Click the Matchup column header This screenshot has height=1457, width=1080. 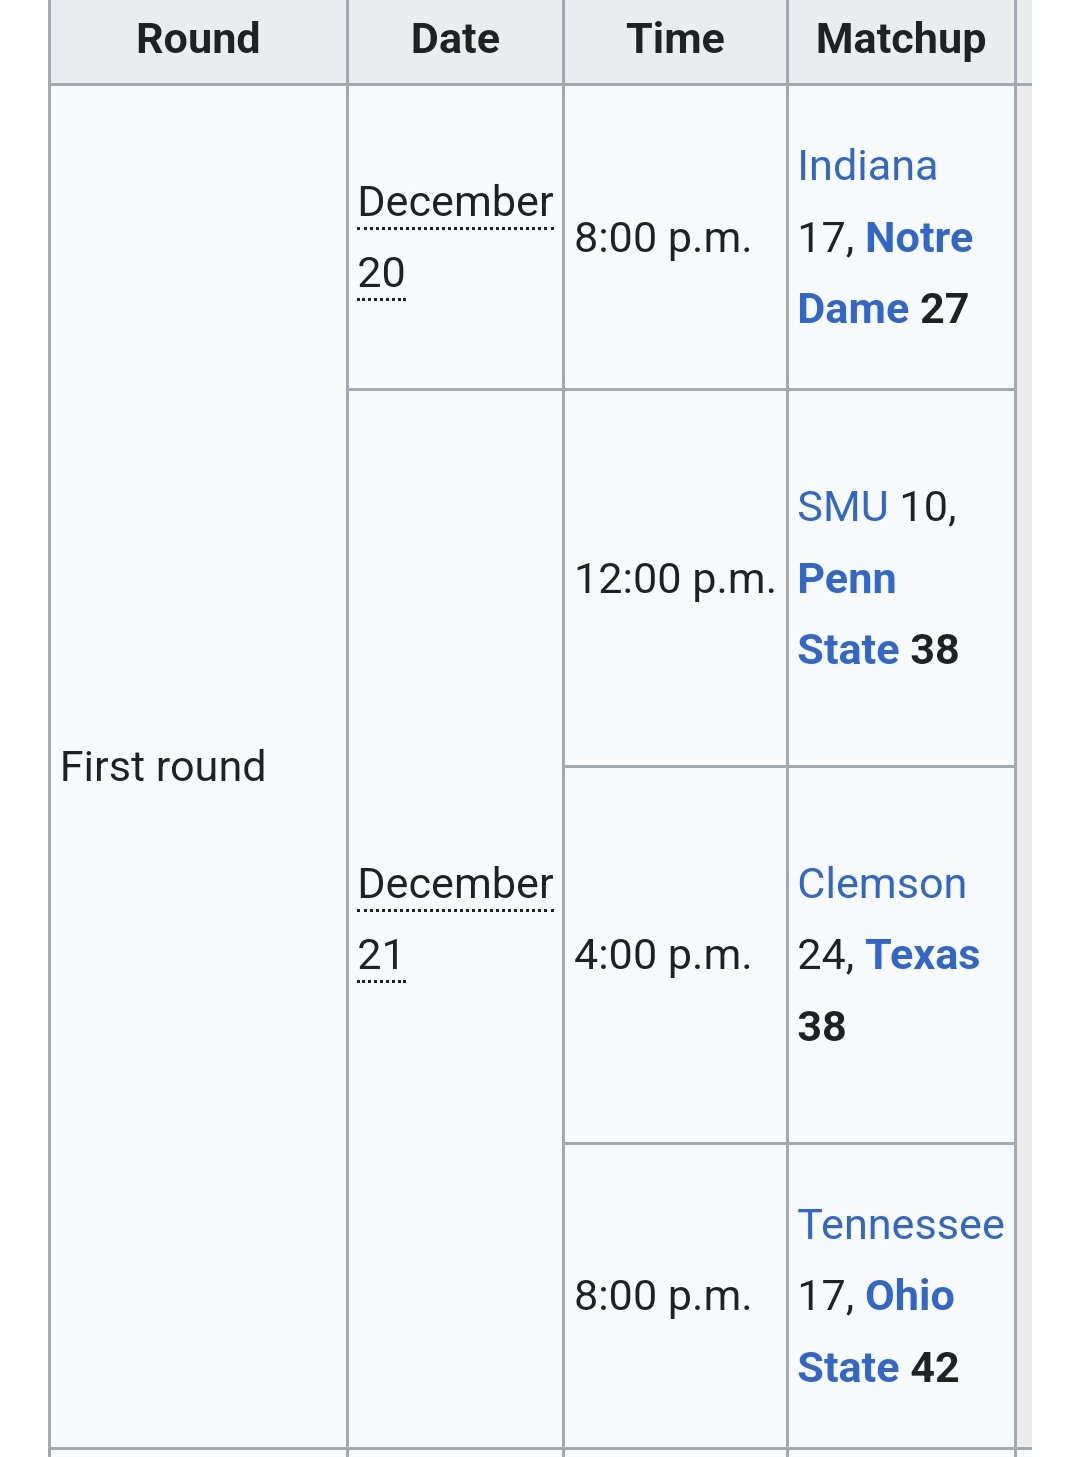pyautogui.click(x=901, y=39)
